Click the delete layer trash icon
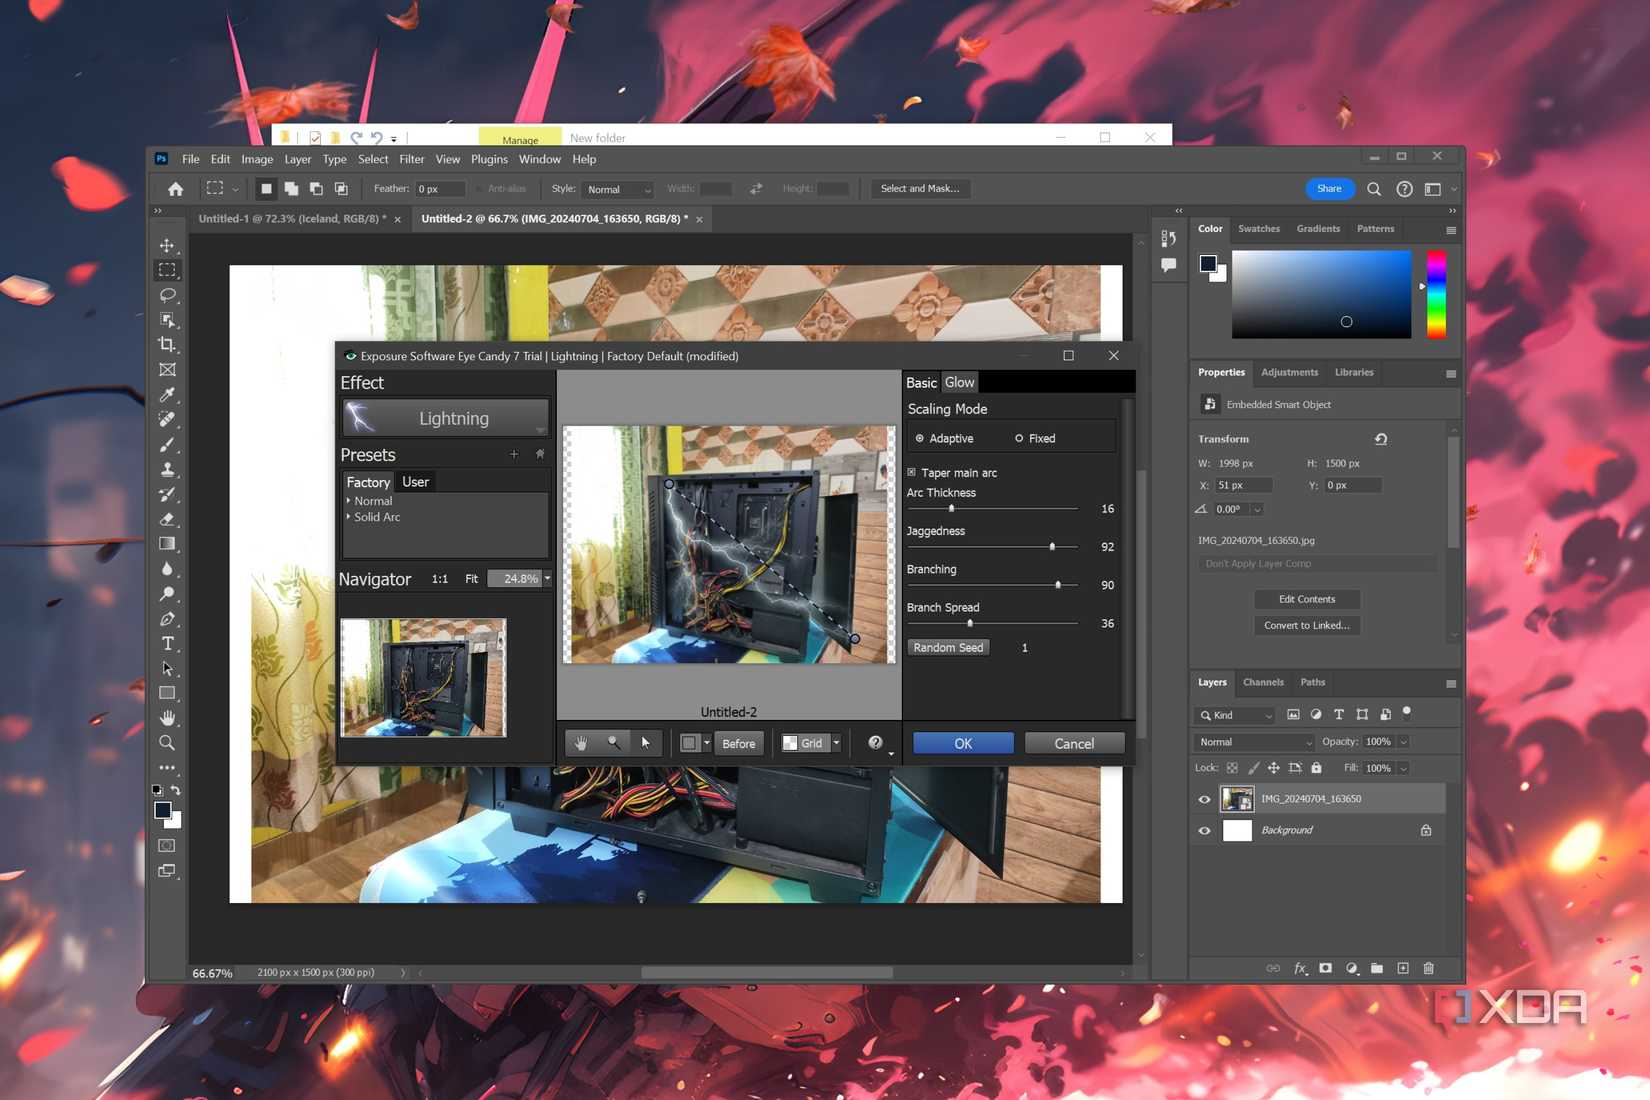 pyautogui.click(x=1428, y=968)
